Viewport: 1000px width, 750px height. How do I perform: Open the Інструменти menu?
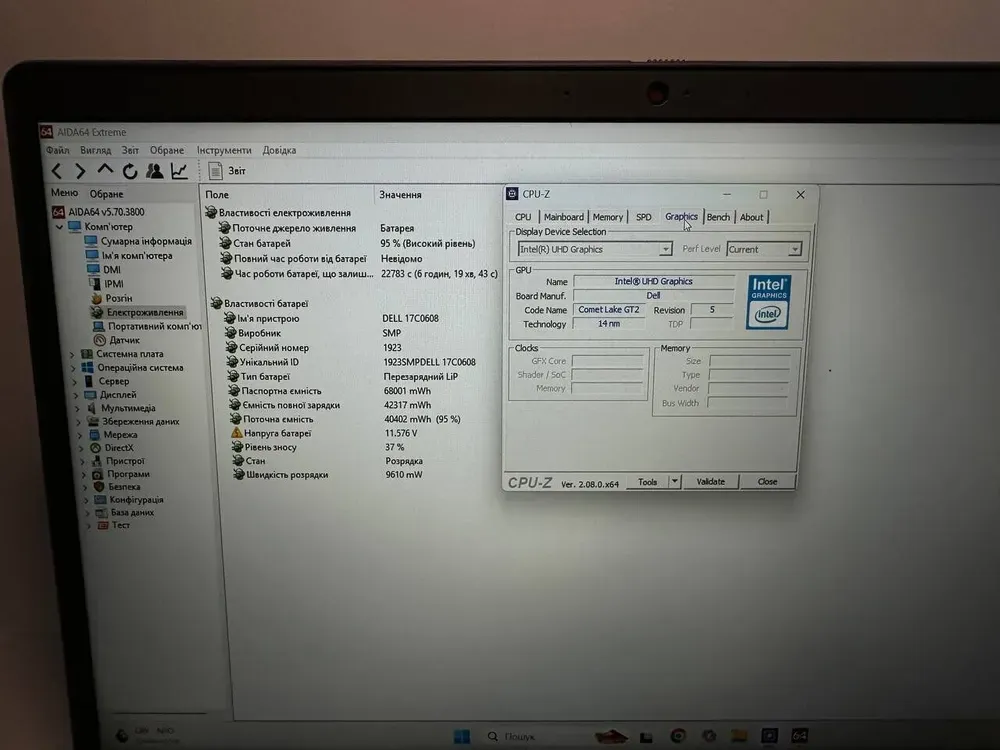pos(223,151)
